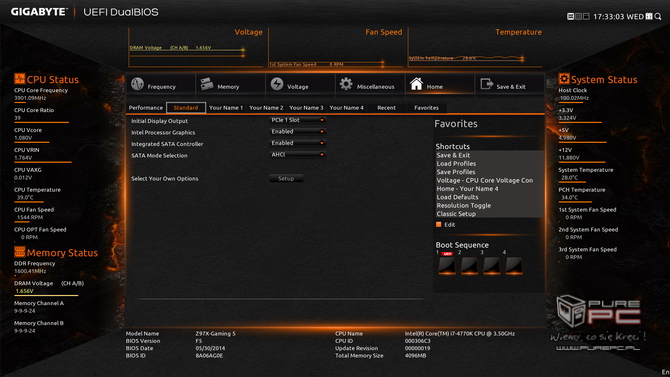
Task: Open Initial Display Output dropdown
Action: 298,120
